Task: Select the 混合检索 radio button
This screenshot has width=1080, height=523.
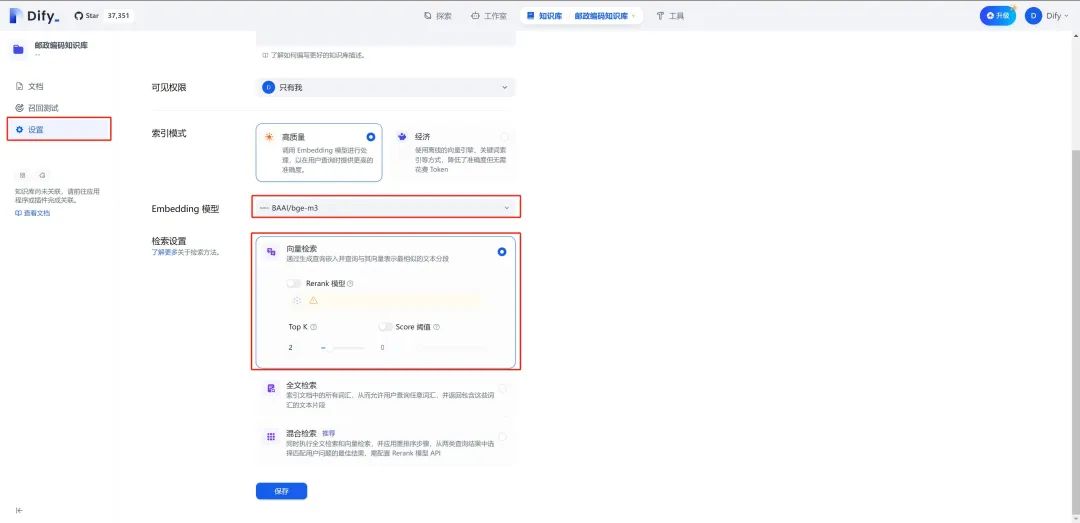Action: (x=502, y=437)
